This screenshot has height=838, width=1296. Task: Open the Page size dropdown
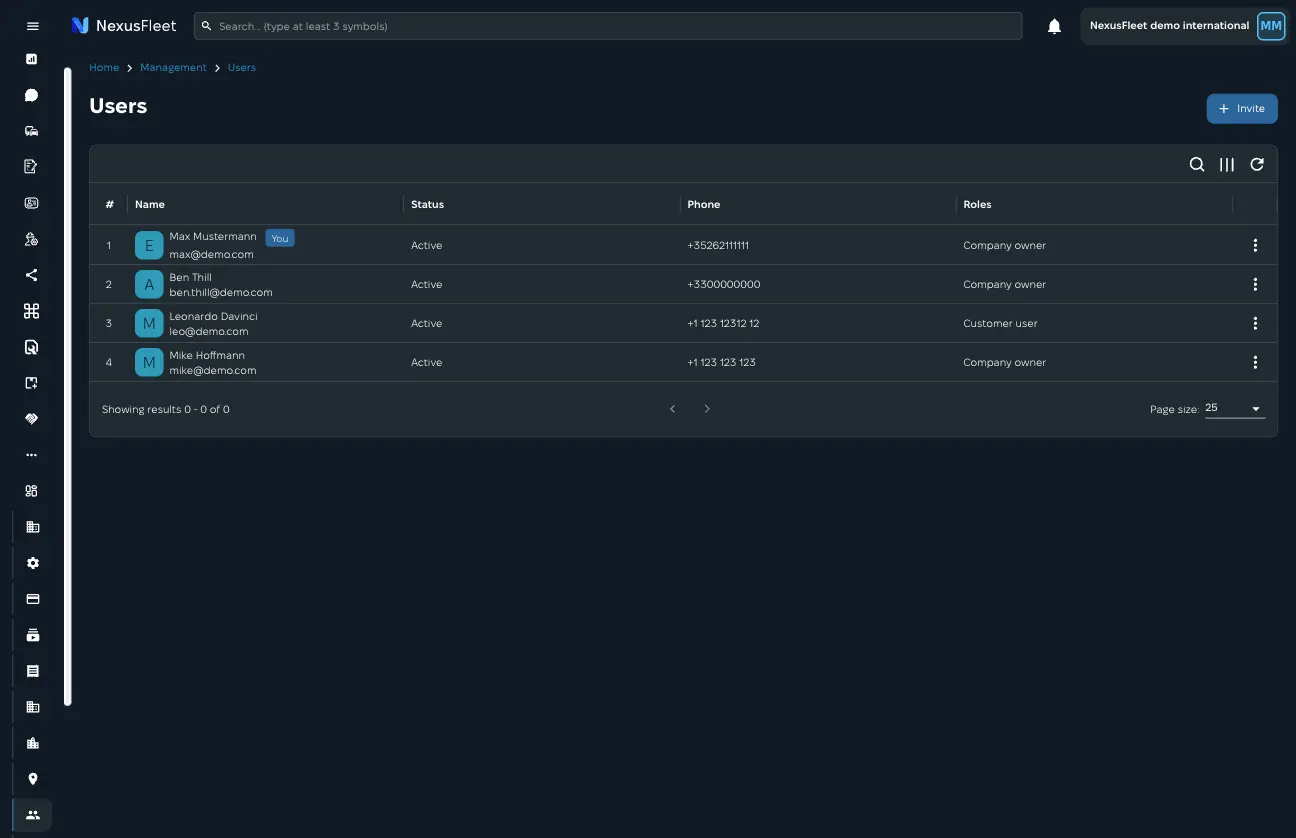[1234, 408]
